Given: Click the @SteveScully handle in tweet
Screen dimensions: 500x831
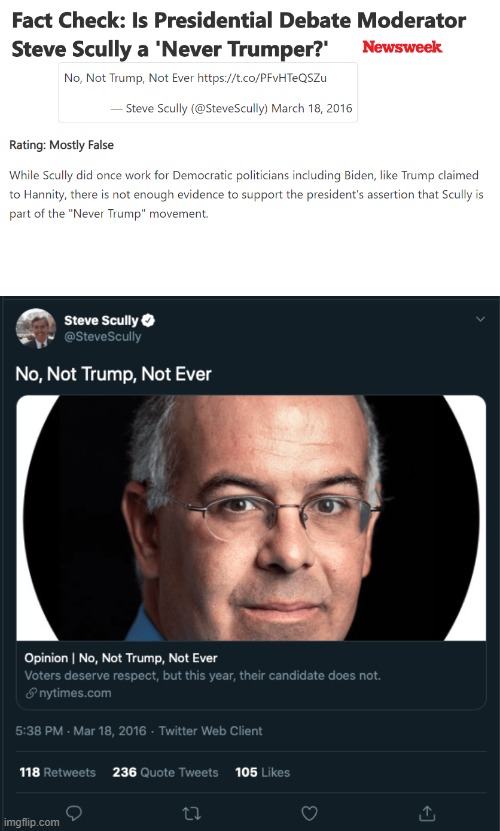Looking at the screenshot, I should pyautogui.click(x=102, y=337).
